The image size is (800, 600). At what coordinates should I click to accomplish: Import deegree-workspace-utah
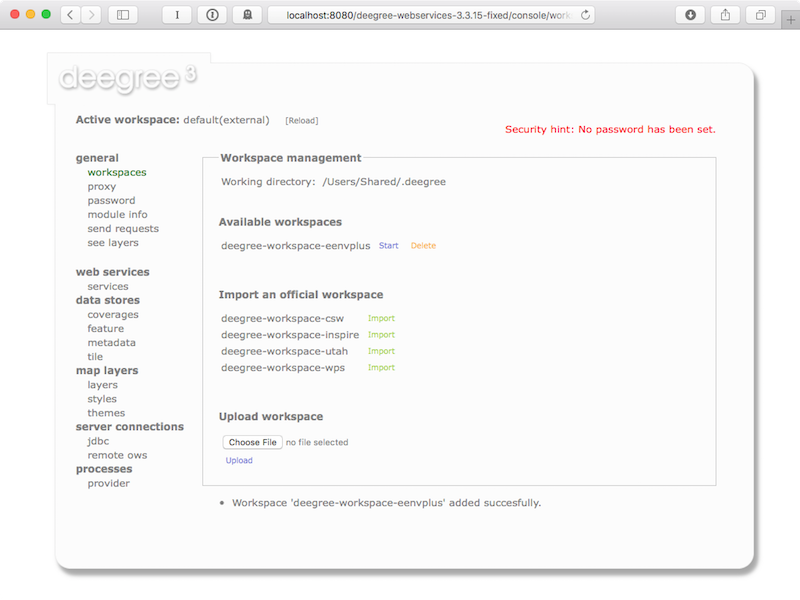[381, 351]
